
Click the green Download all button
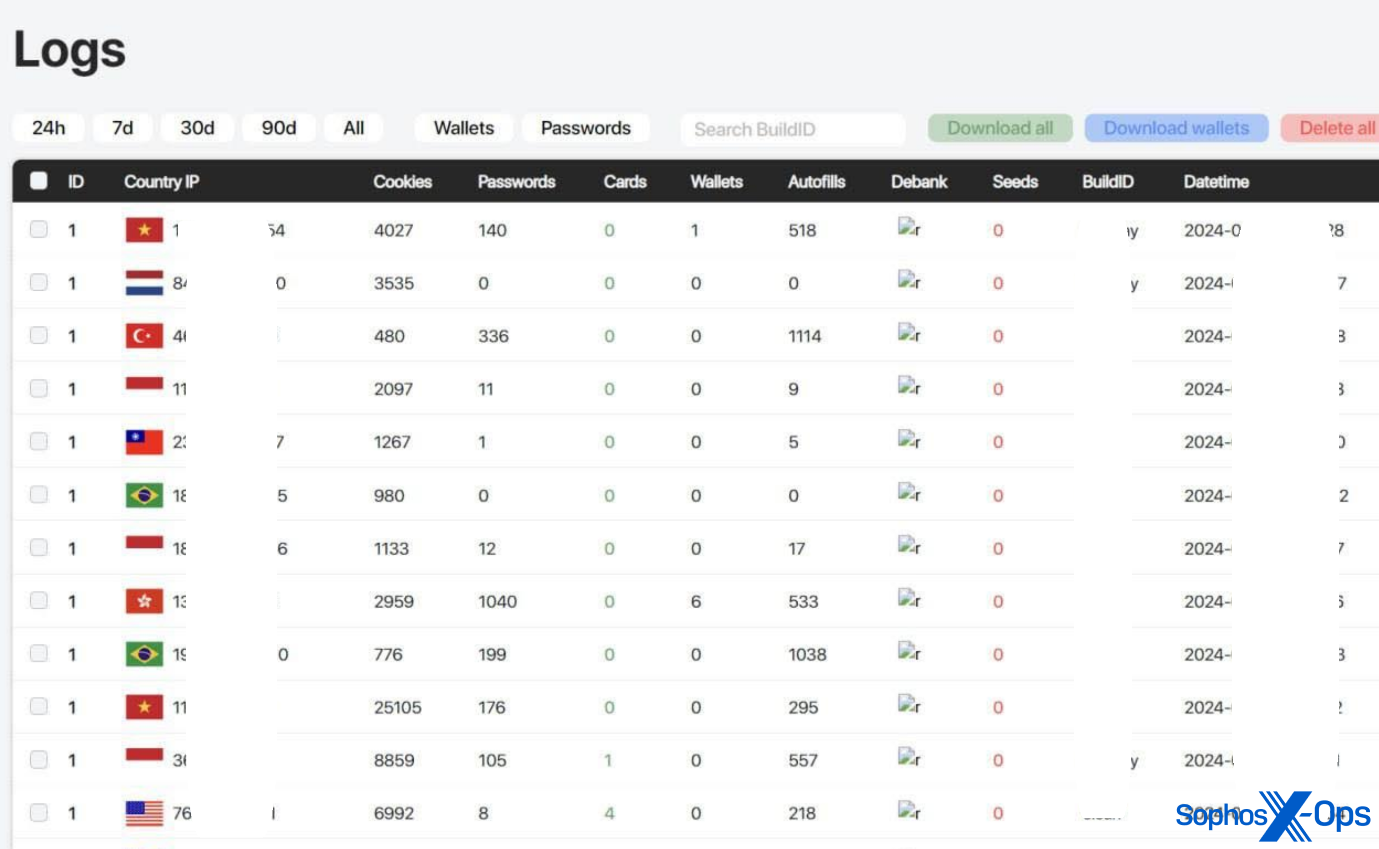(x=1000, y=128)
